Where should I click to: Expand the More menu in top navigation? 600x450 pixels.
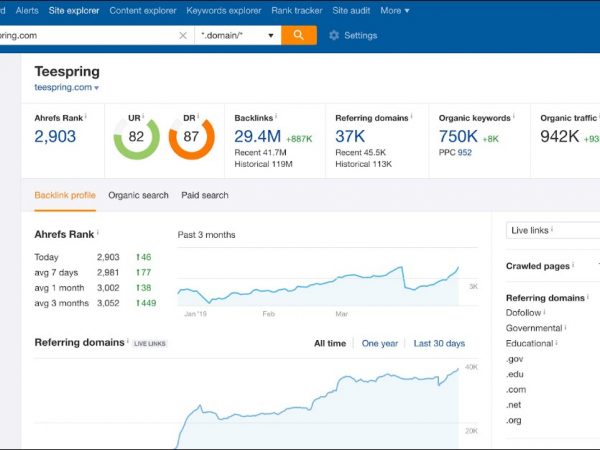pyautogui.click(x=394, y=10)
